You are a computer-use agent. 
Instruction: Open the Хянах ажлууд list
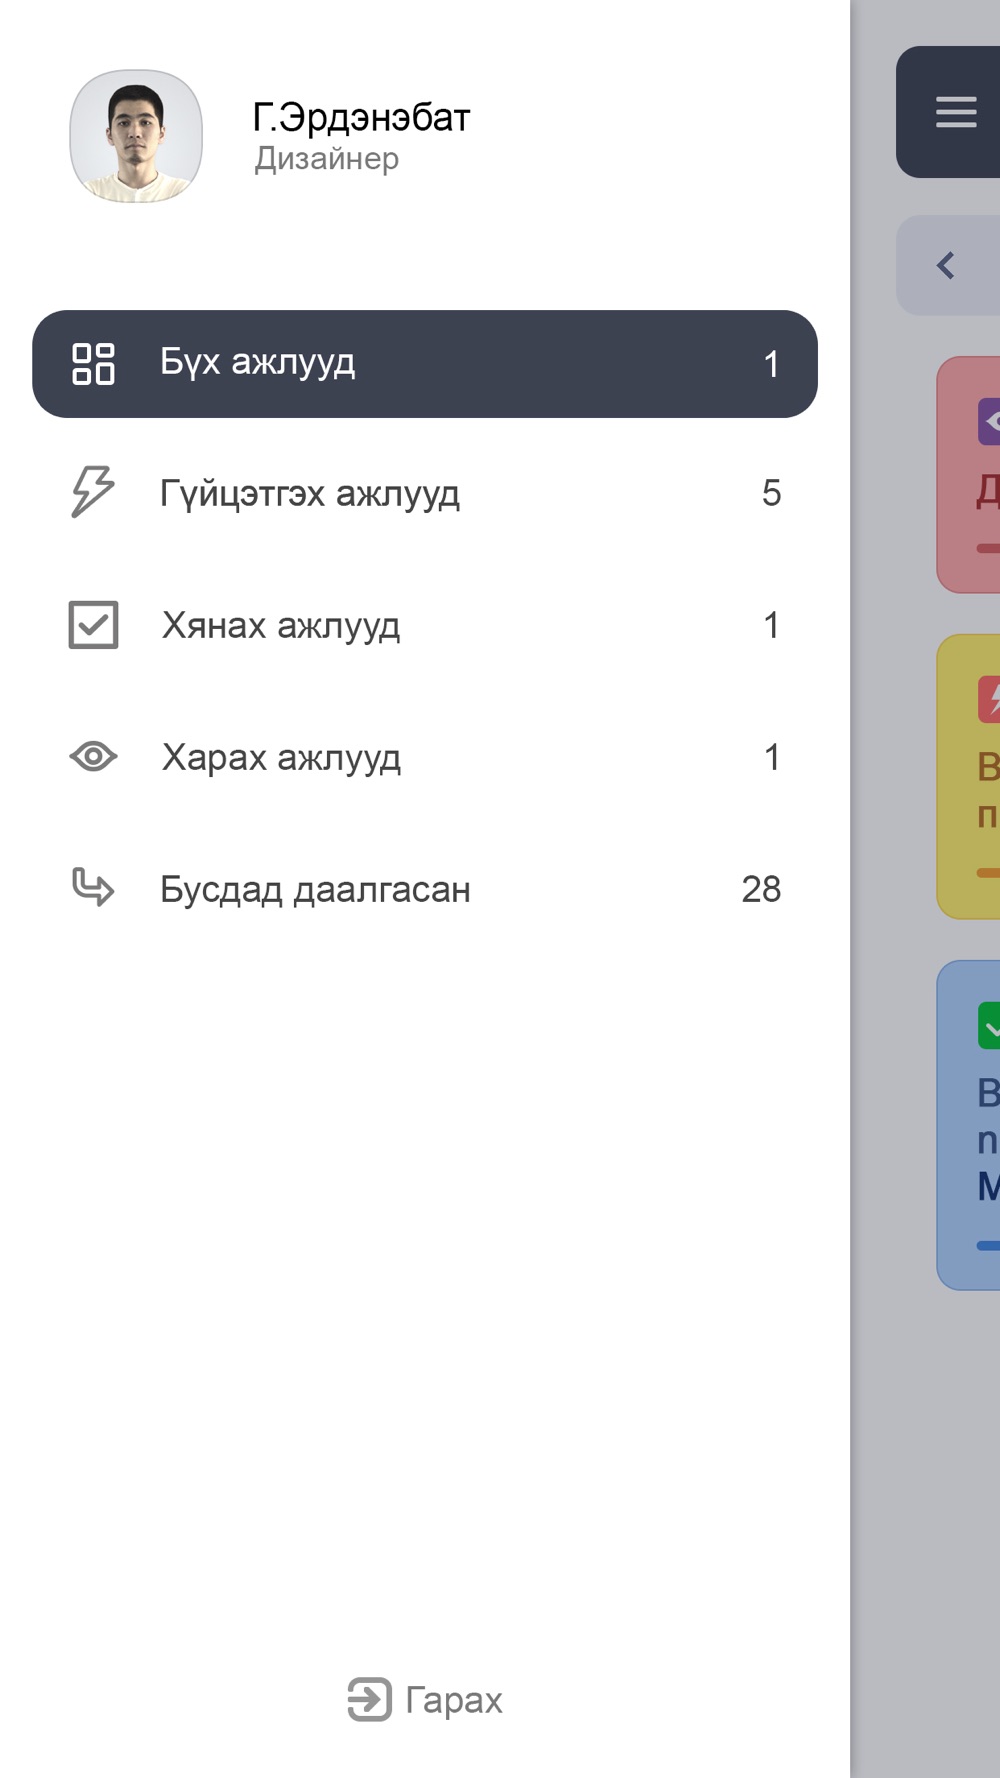(425, 625)
